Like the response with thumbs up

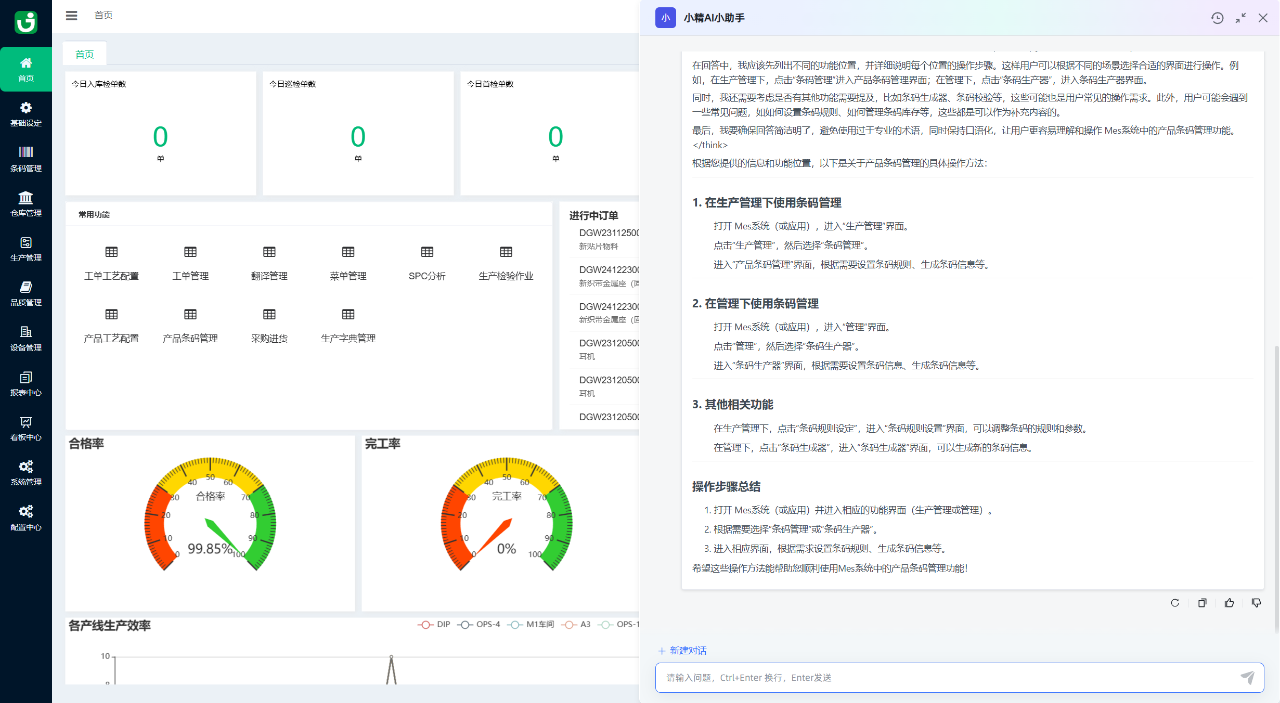(x=1229, y=603)
